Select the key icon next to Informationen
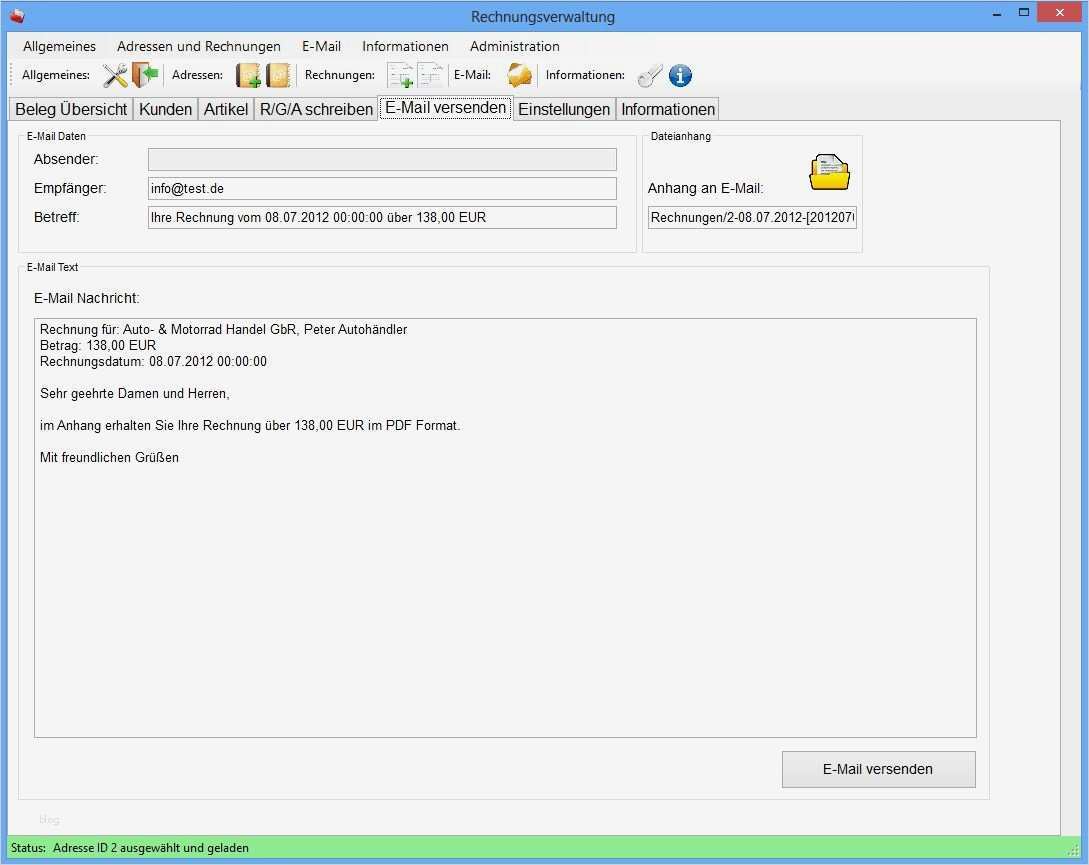The image size is (1089, 865). click(649, 75)
